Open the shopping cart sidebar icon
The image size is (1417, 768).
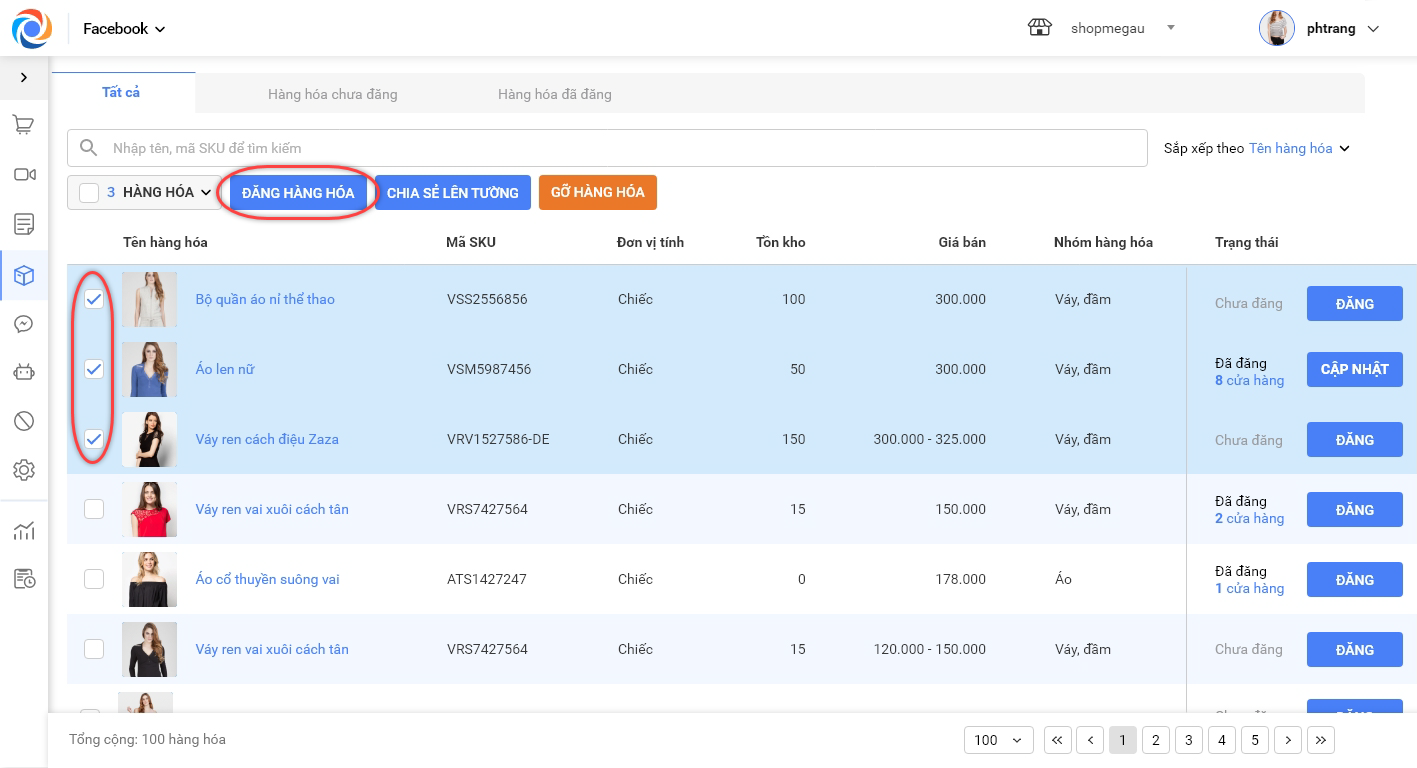tap(24, 125)
